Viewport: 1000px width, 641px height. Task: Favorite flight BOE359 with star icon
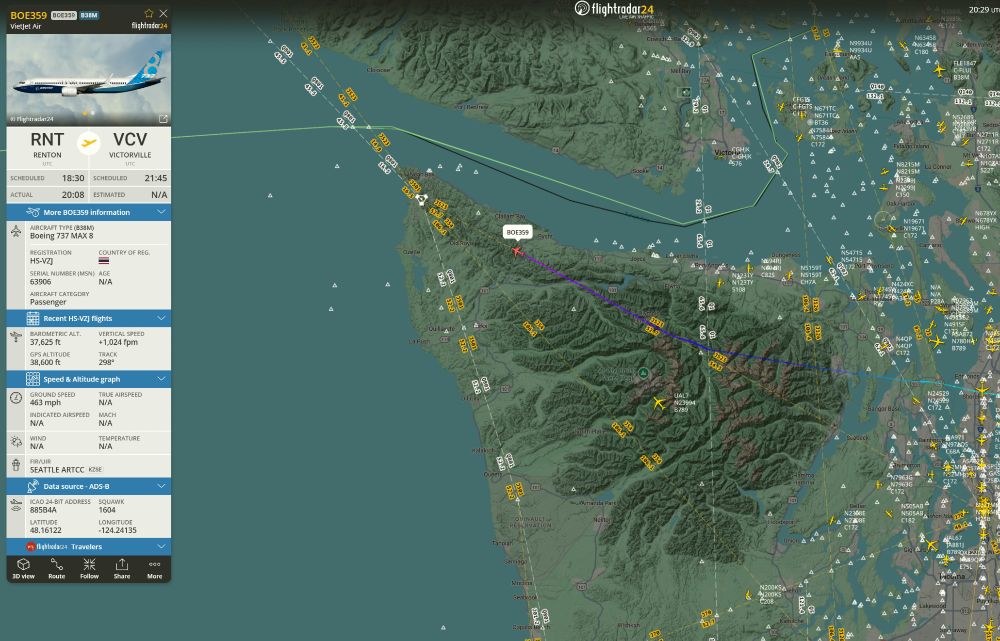pos(149,13)
